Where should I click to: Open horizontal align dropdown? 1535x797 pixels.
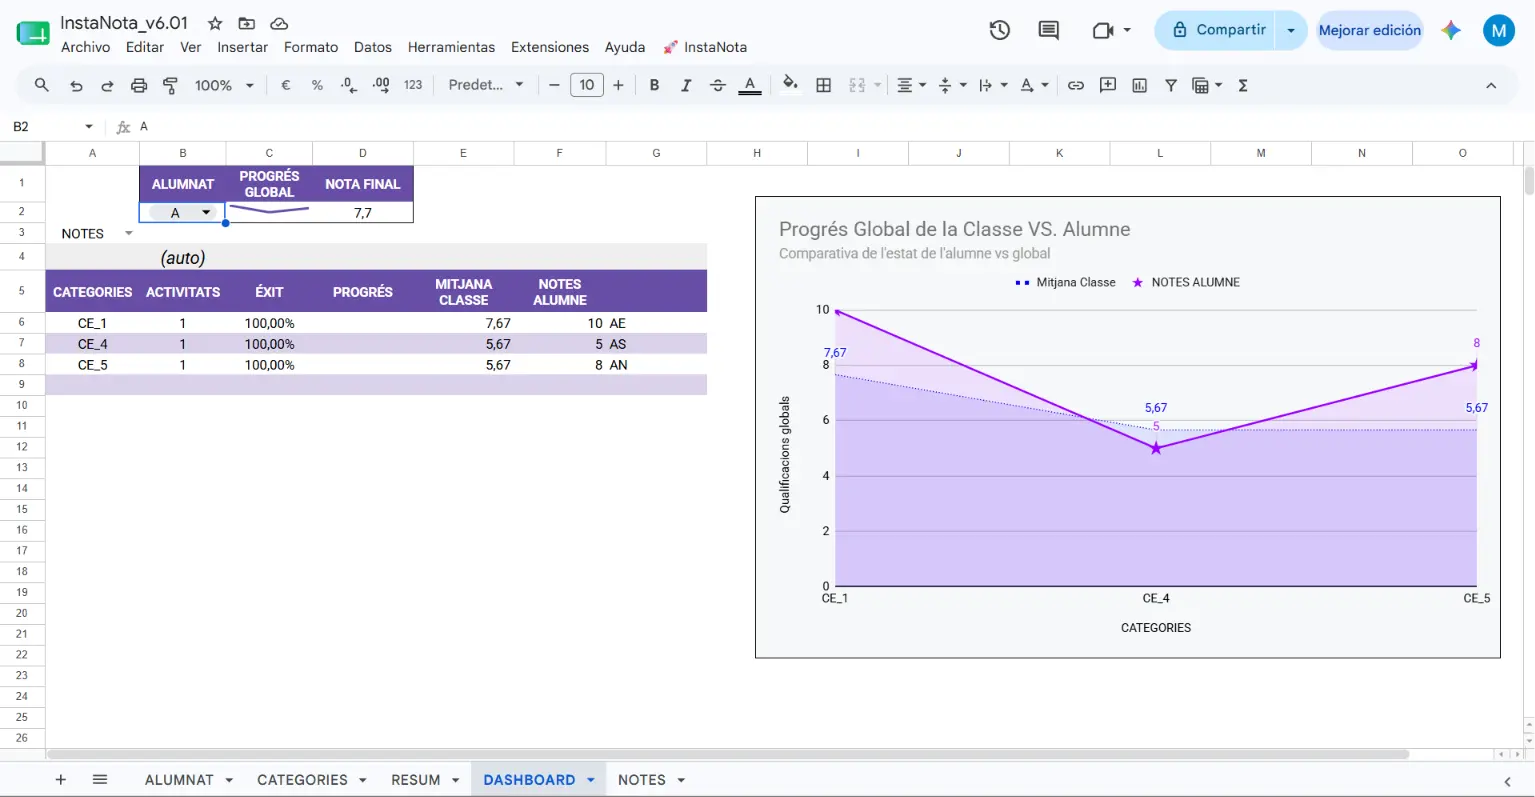[911, 85]
